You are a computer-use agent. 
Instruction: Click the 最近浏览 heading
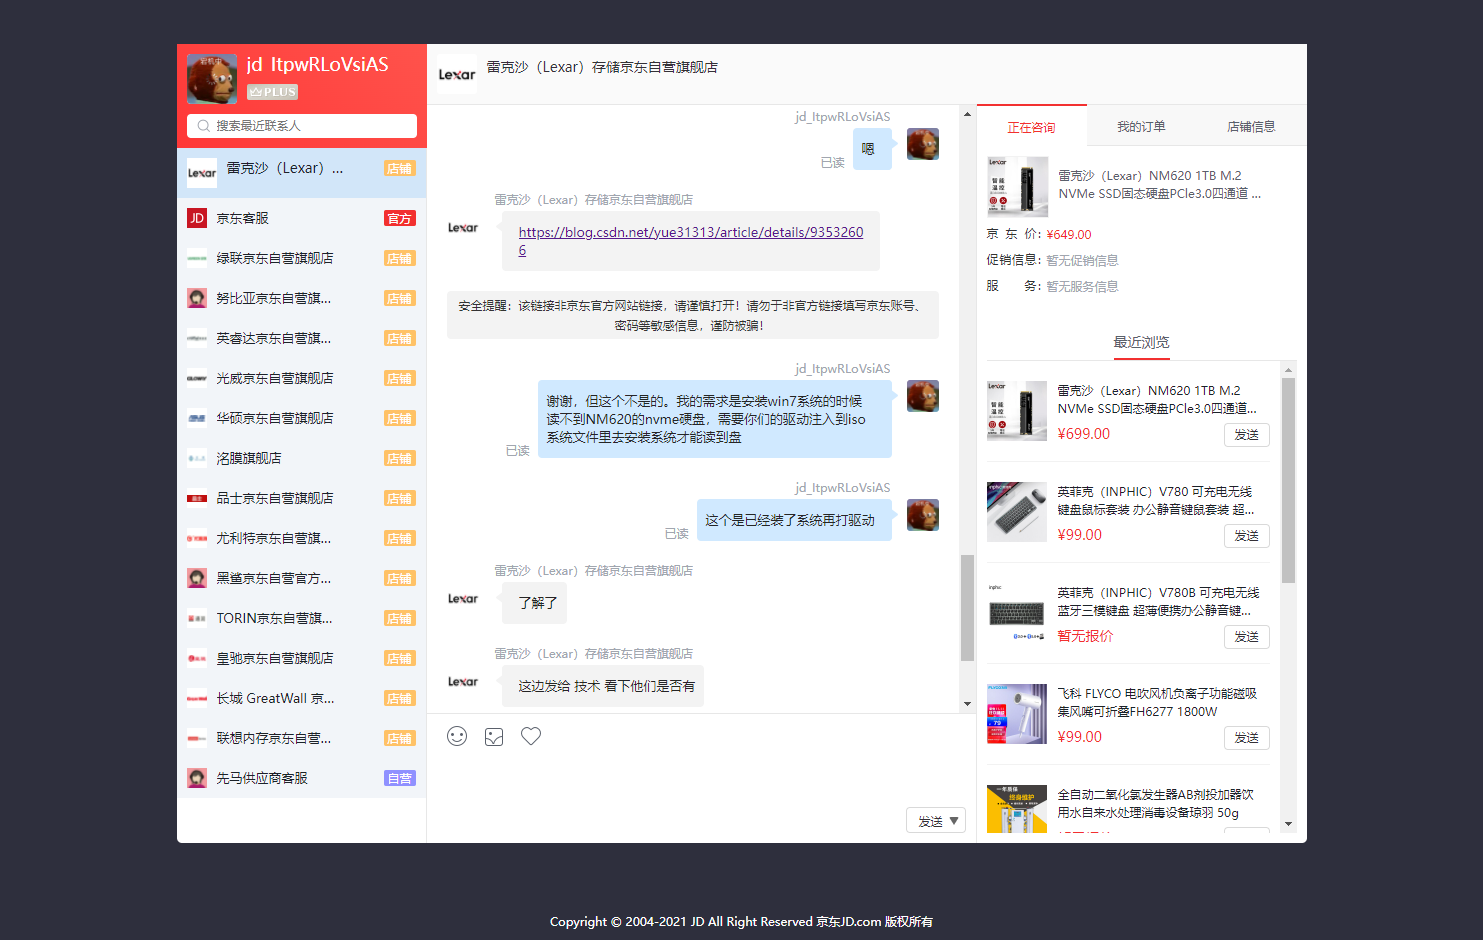click(1141, 342)
